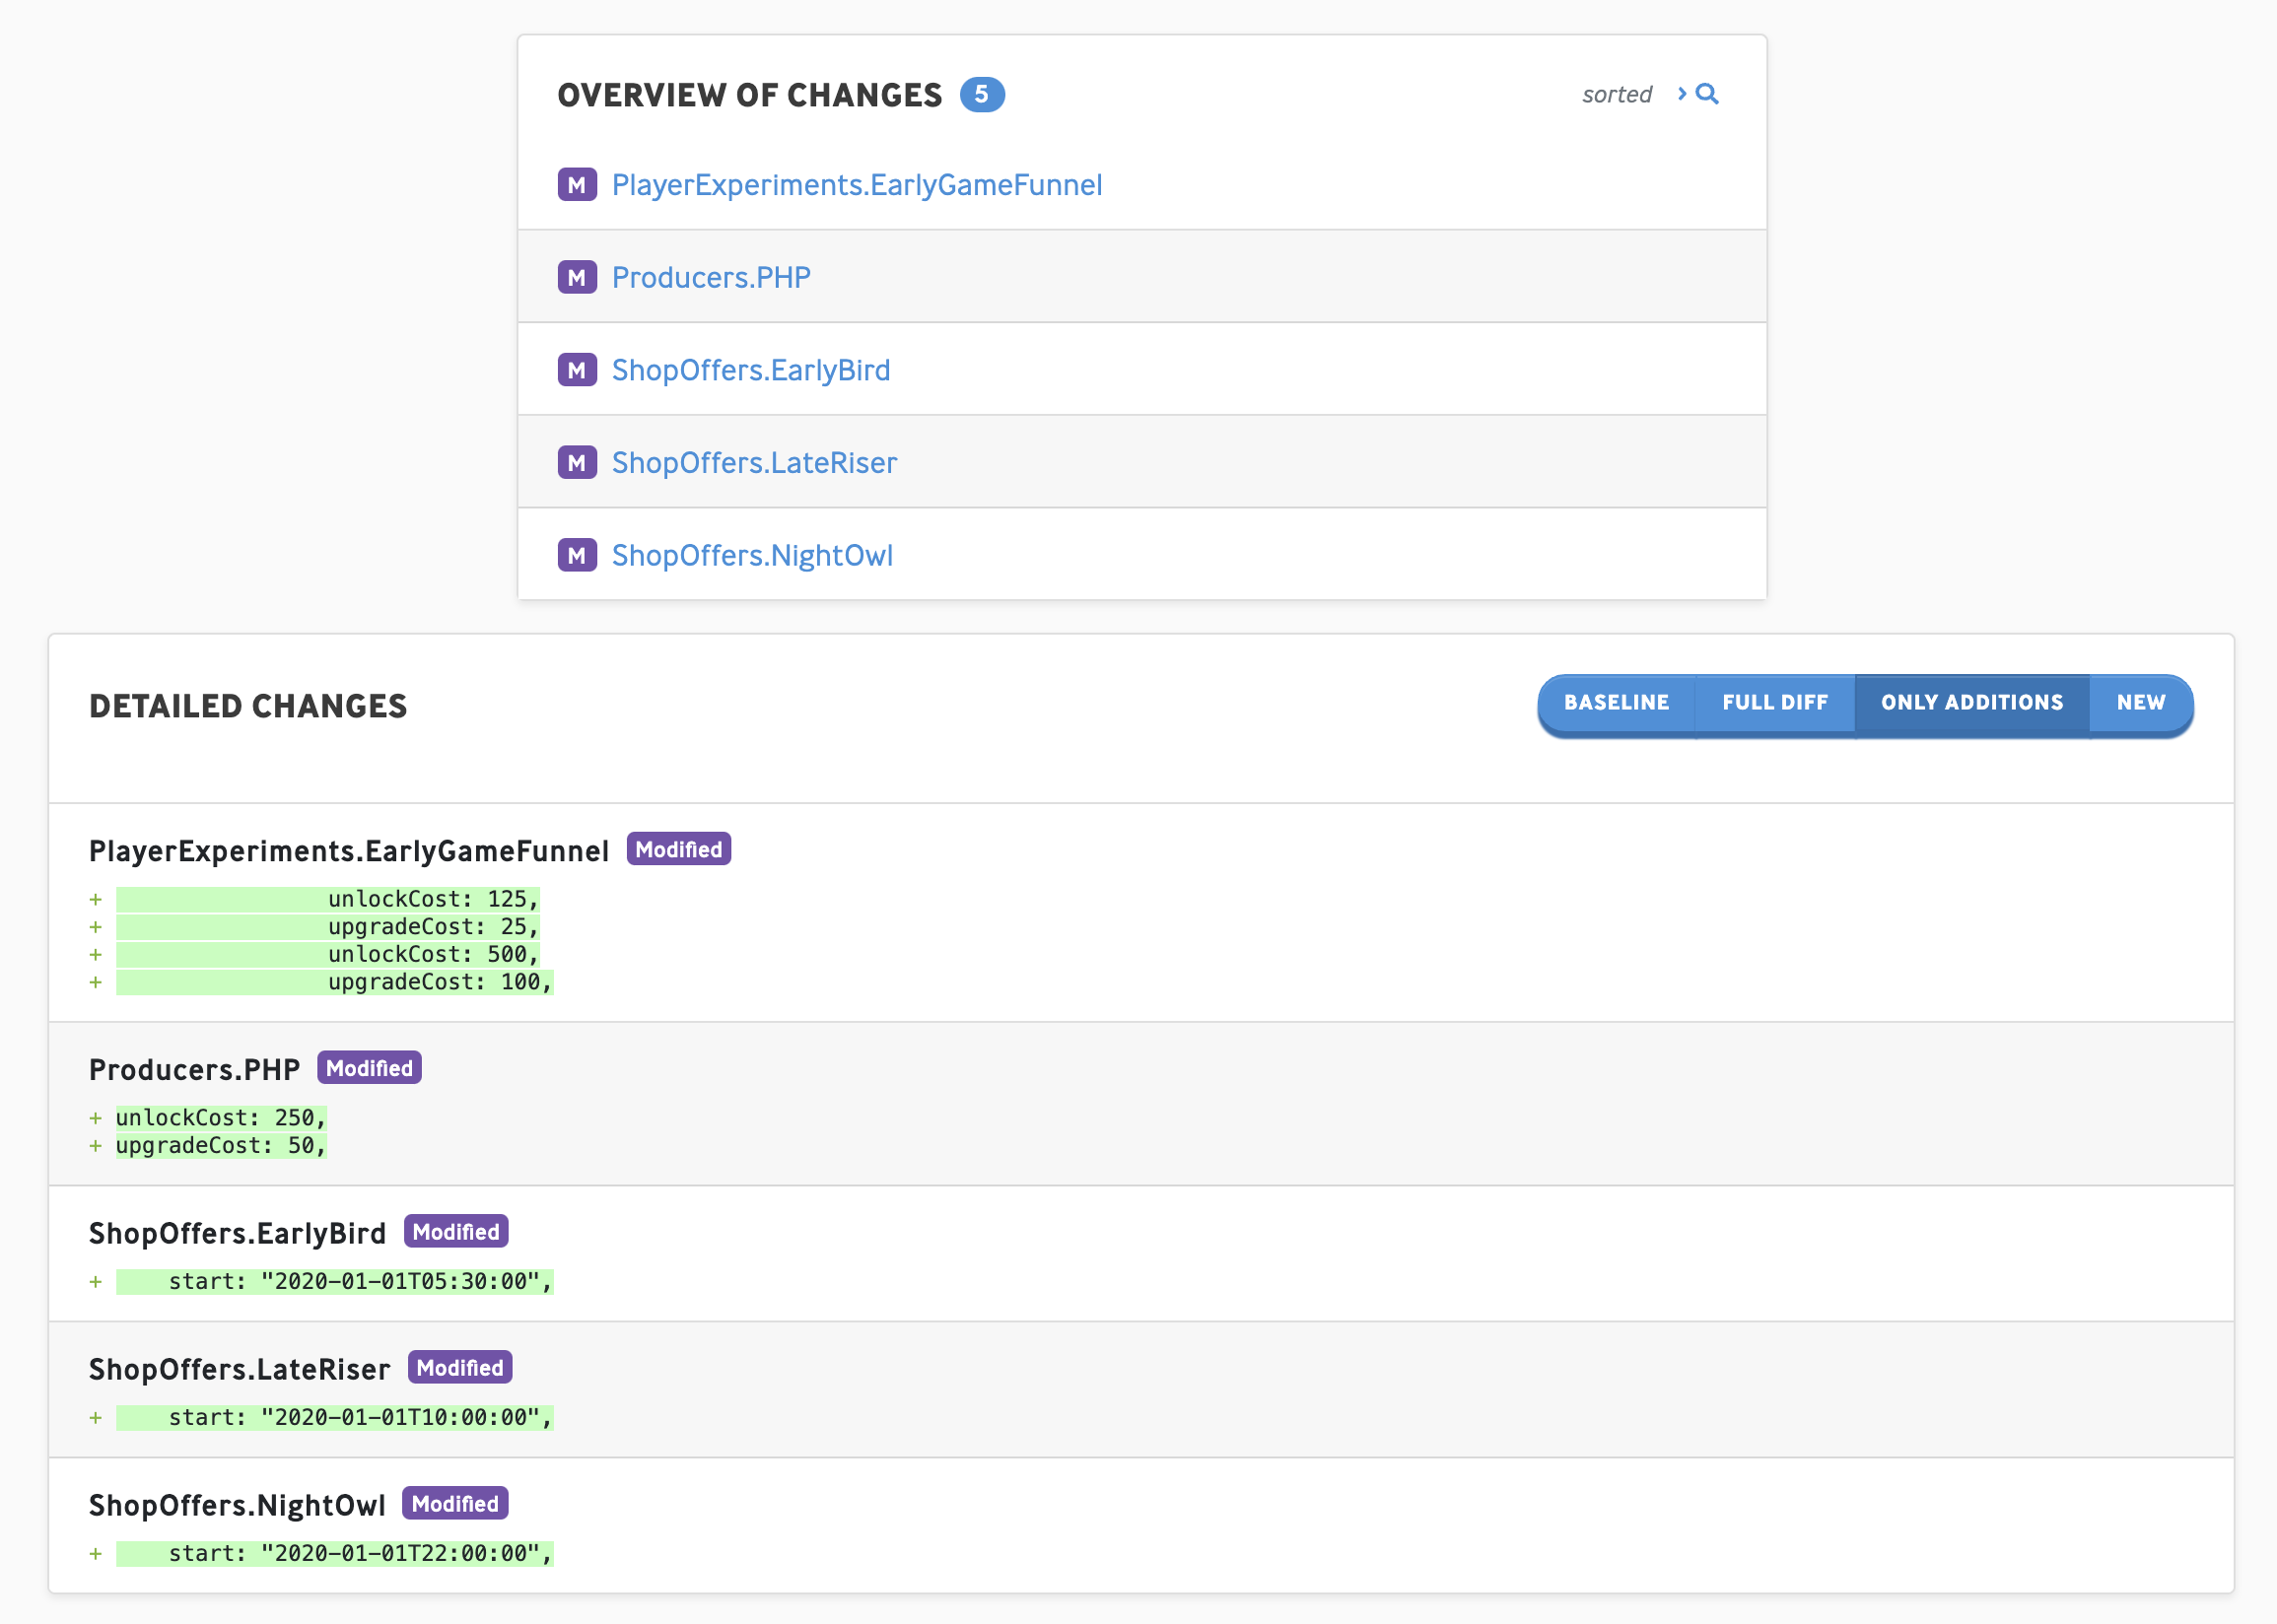Click the Modified badge of ShopOffers.EarlyBird

click(x=456, y=1232)
